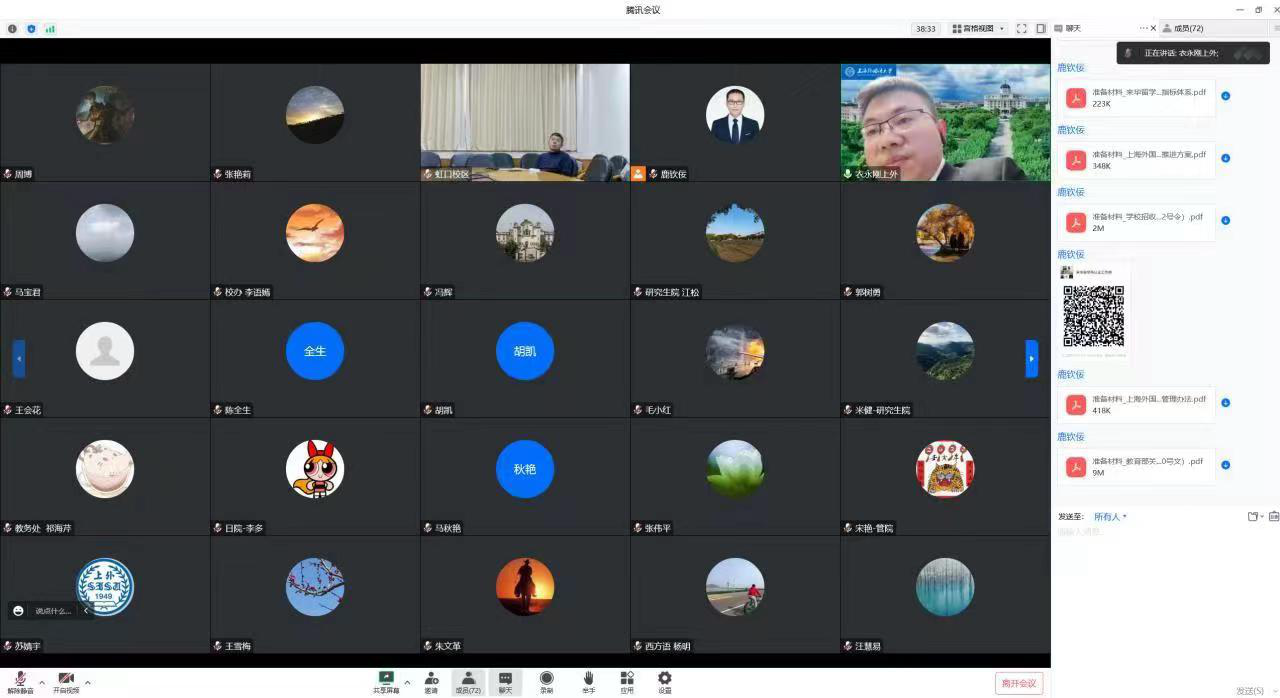Go to next page of participants

1032,359
